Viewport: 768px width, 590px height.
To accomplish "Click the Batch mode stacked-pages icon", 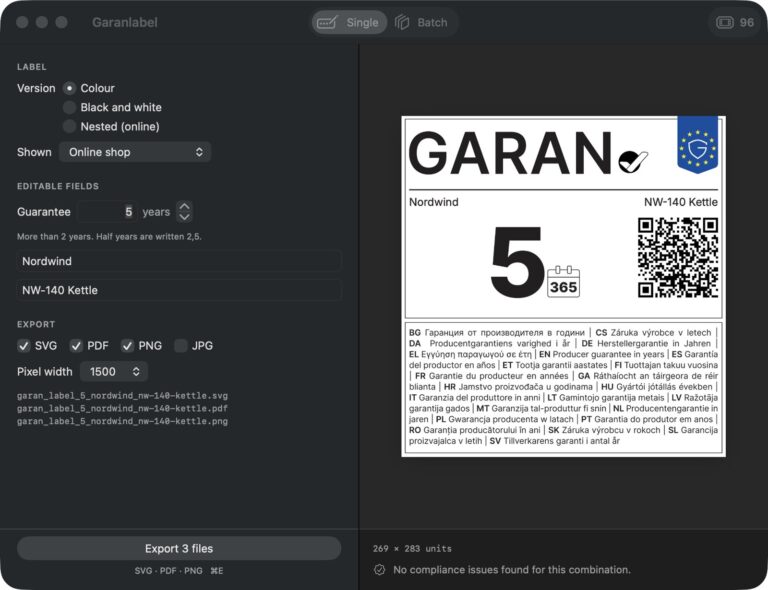I will pyautogui.click(x=402, y=23).
